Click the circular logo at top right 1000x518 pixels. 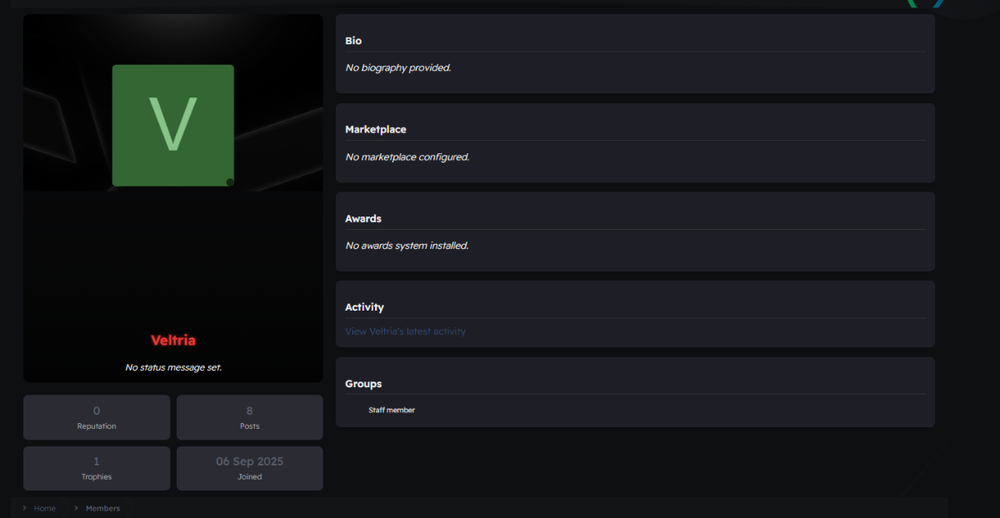tap(925, 3)
